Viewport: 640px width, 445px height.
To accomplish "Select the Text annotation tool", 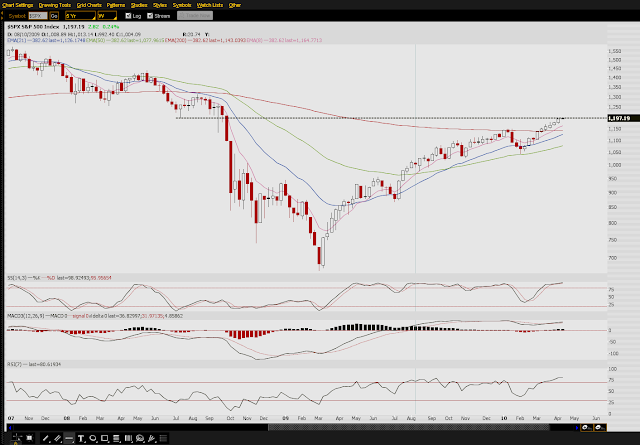I will pos(81,438).
